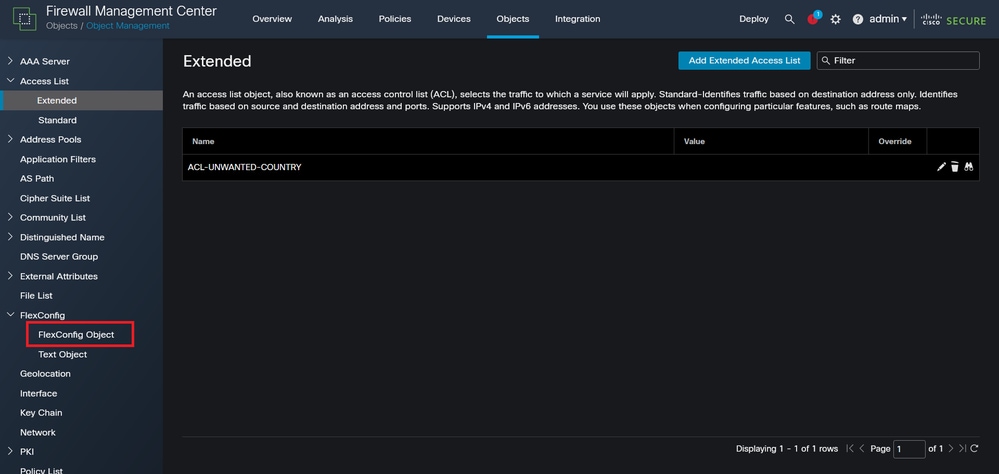Edit ACL-UNWANTED-COUNTRY with the pencil icon
This screenshot has height=474, width=999.
[941, 167]
